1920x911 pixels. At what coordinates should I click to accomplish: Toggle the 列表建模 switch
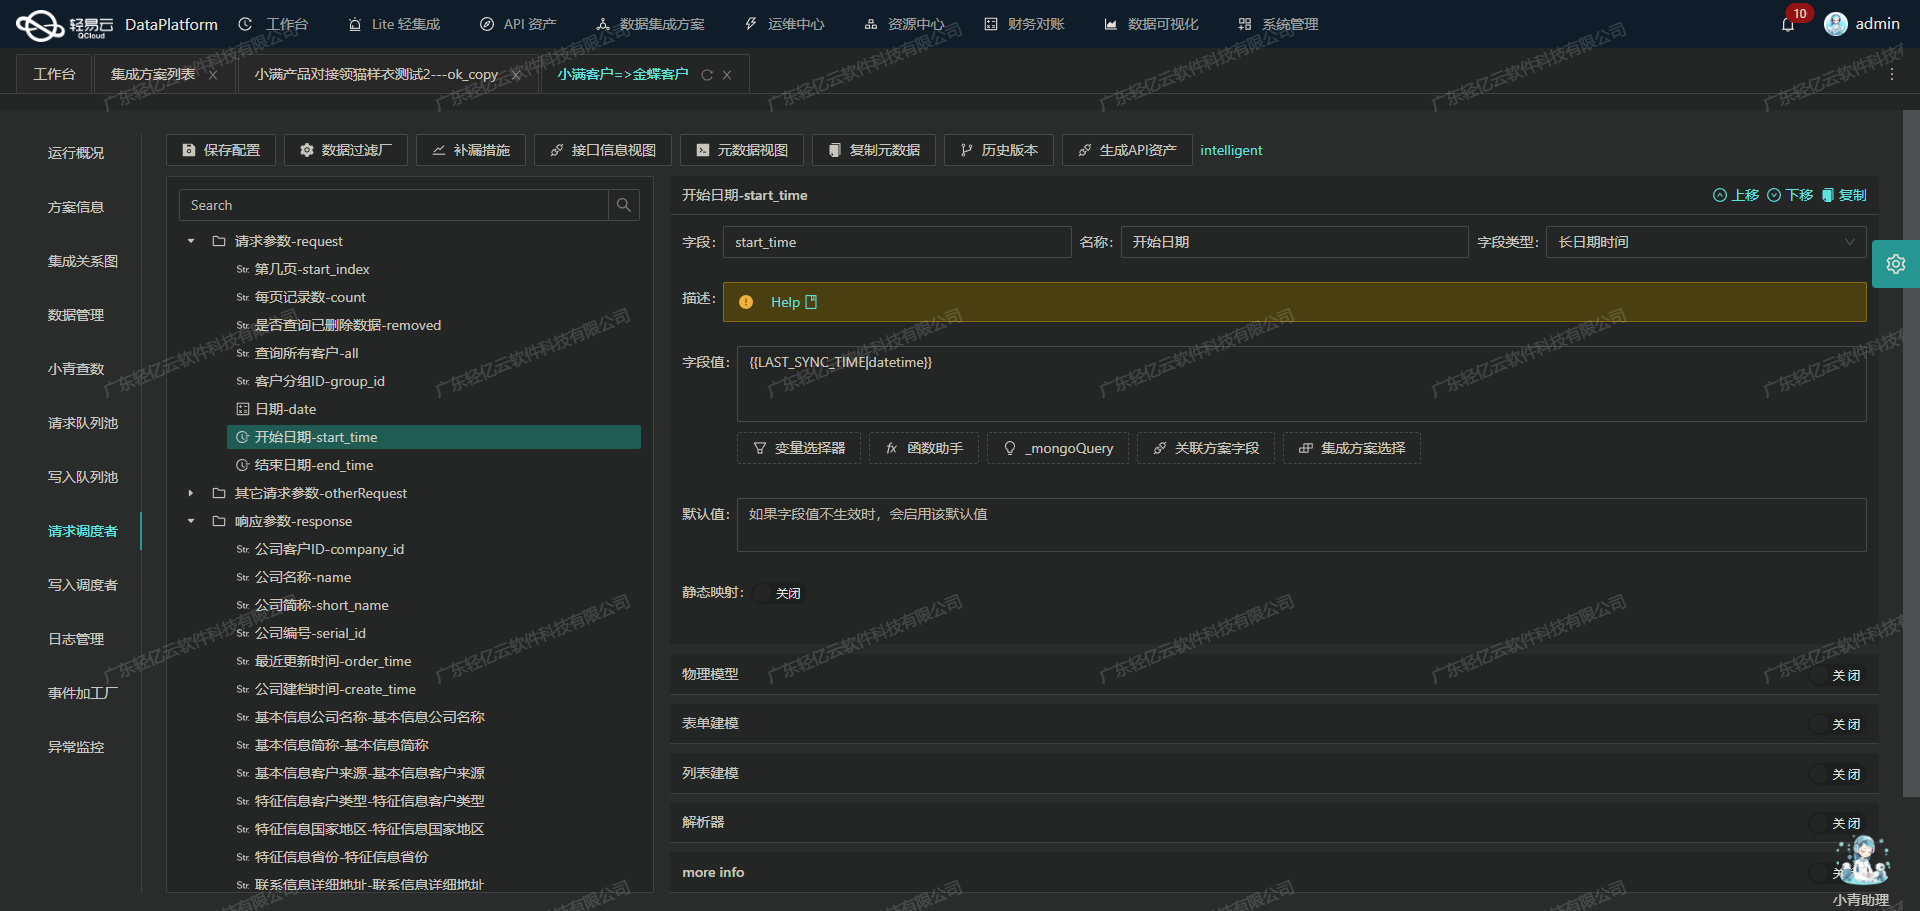(1836, 774)
